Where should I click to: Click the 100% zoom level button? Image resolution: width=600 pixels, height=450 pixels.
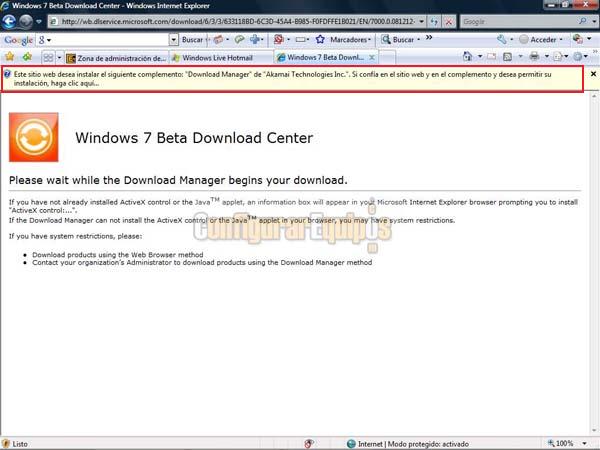(x=561, y=443)
